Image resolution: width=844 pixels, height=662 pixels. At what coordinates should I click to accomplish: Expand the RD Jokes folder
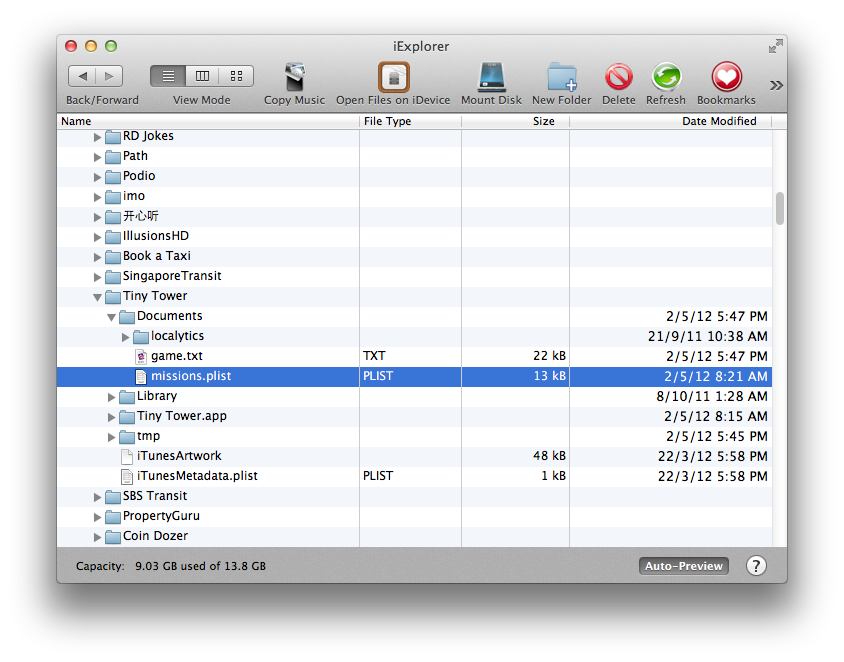tap(97, 137)
